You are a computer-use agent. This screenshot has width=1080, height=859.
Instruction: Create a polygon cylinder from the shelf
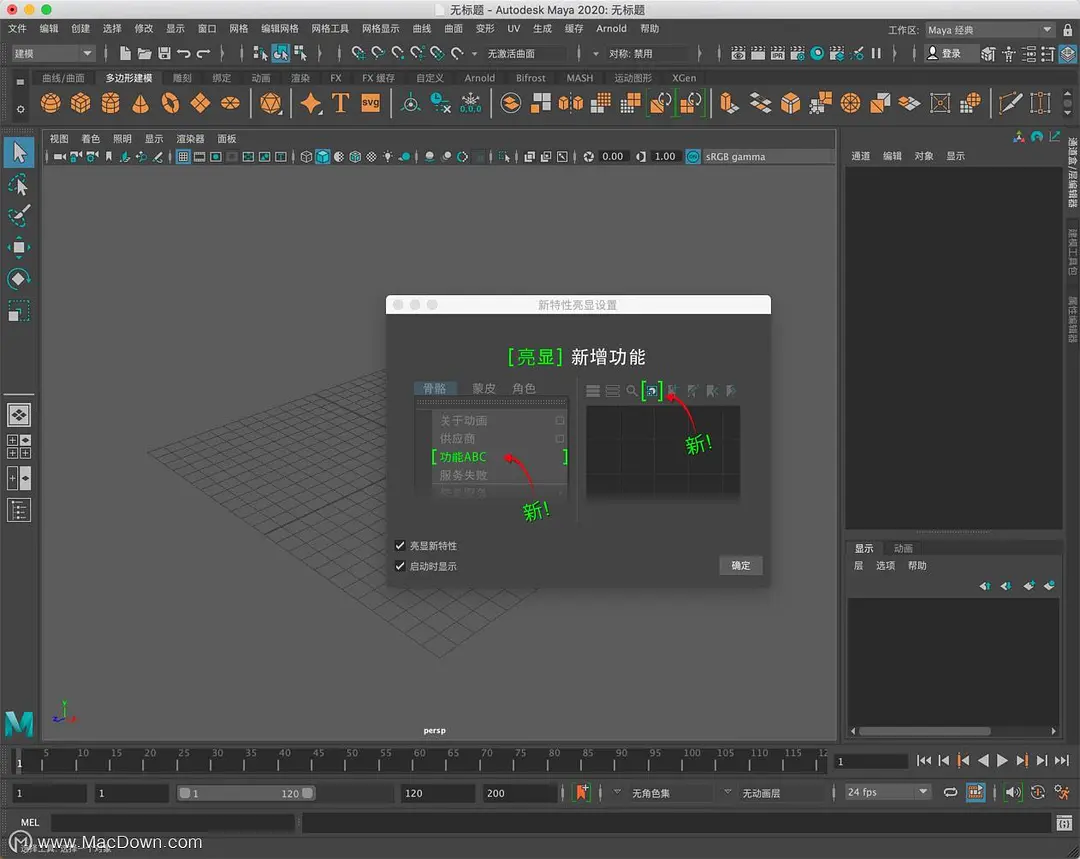point(110,103)
